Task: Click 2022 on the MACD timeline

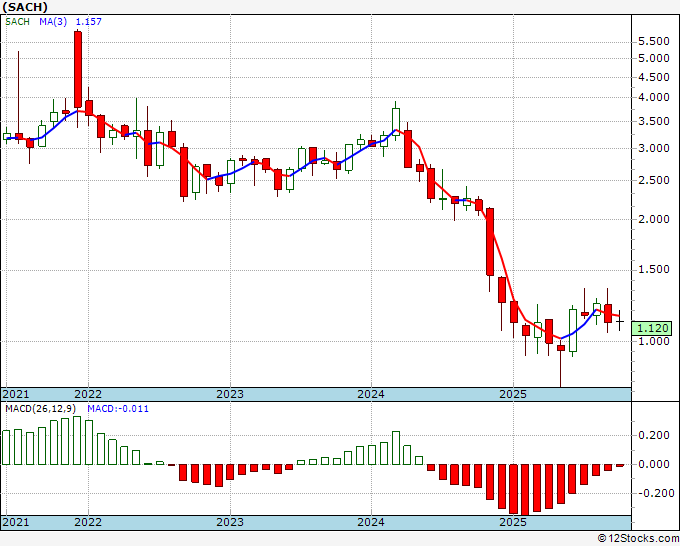Action: pos(88,522)
